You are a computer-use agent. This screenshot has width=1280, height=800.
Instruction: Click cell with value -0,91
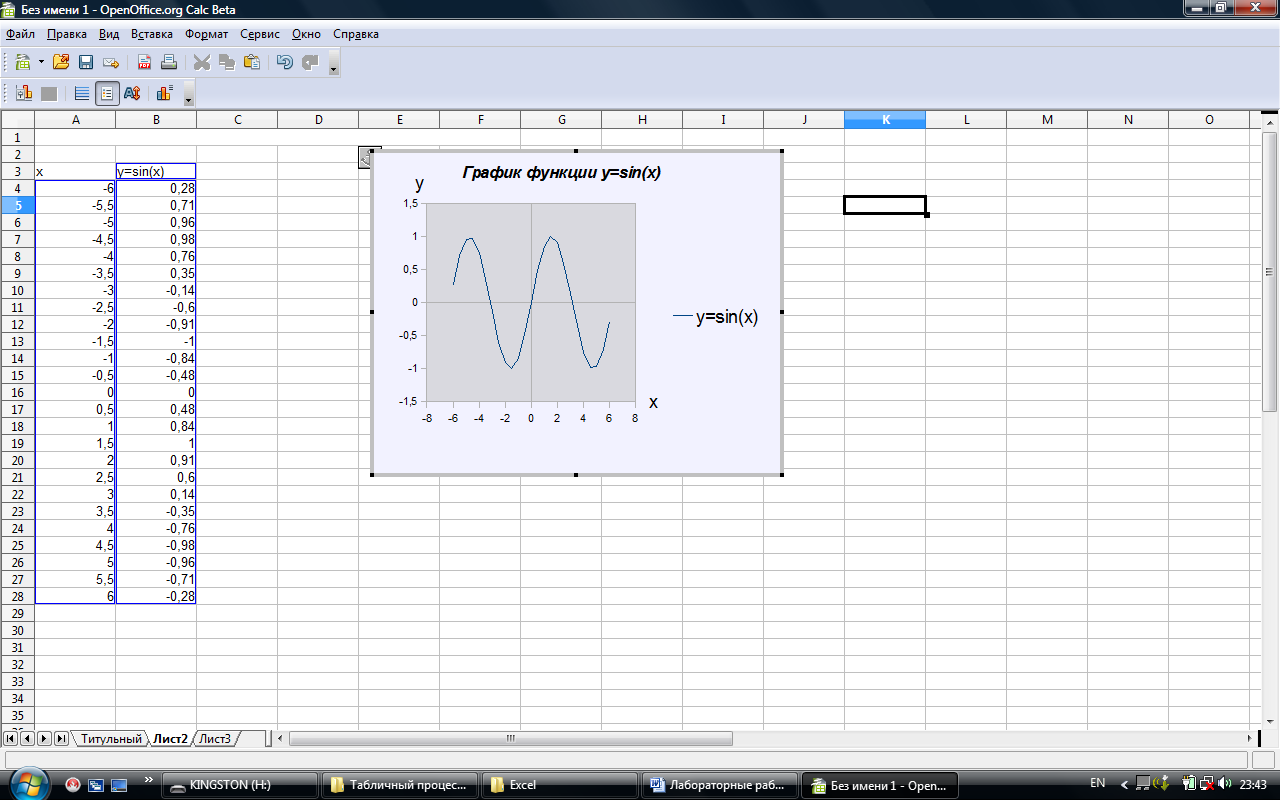(156, 324)
